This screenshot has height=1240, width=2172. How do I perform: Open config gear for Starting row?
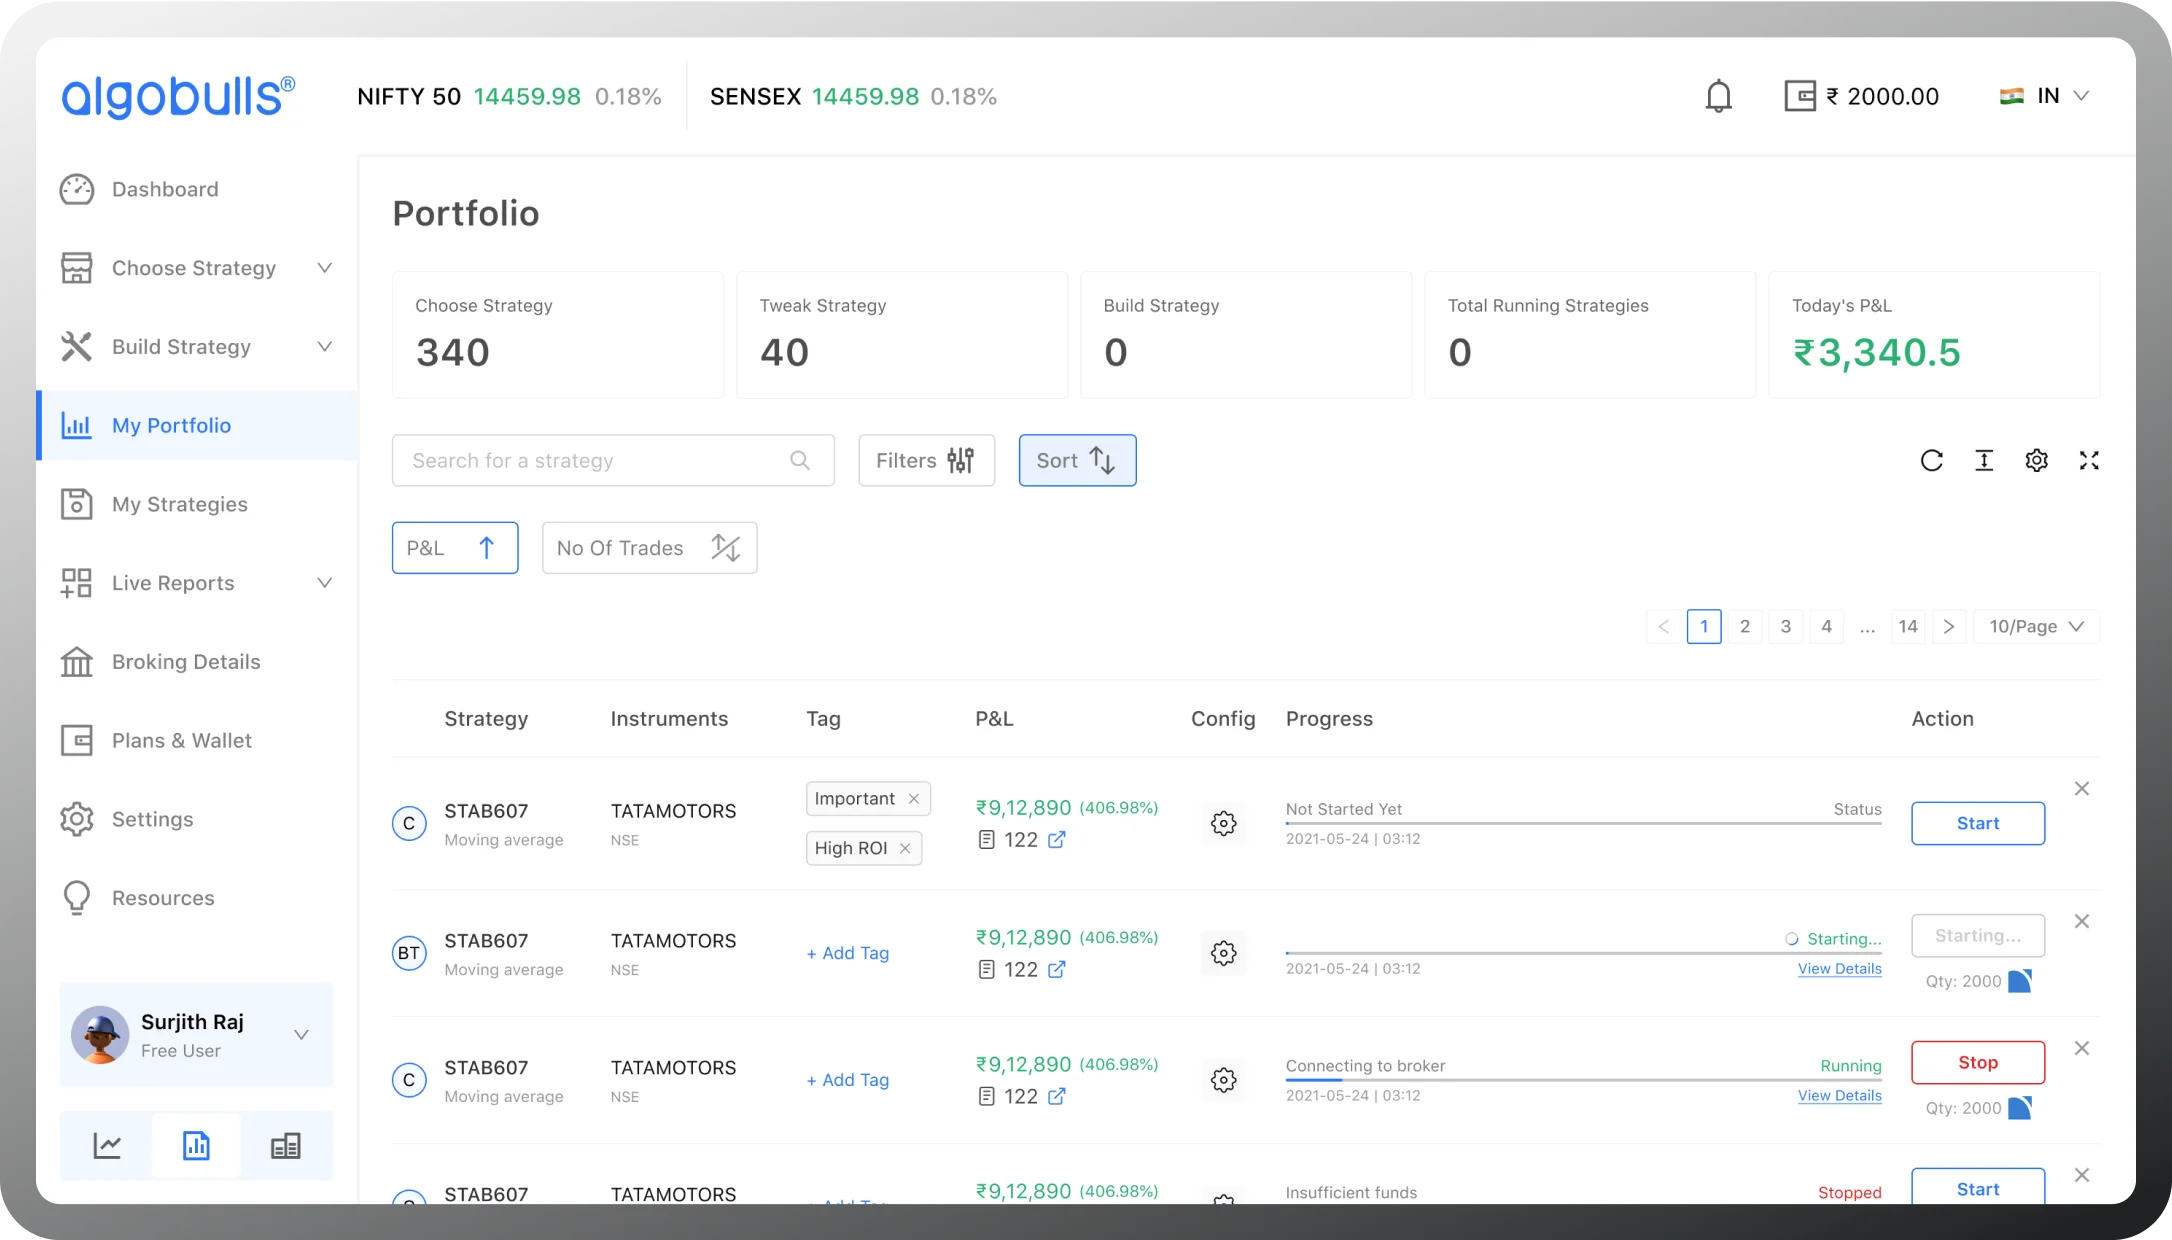[1224, 953]
